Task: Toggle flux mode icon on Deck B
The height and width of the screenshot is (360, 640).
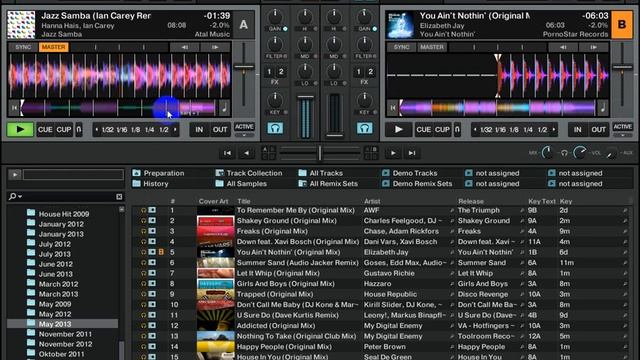Action: click(x=457, y=130)
